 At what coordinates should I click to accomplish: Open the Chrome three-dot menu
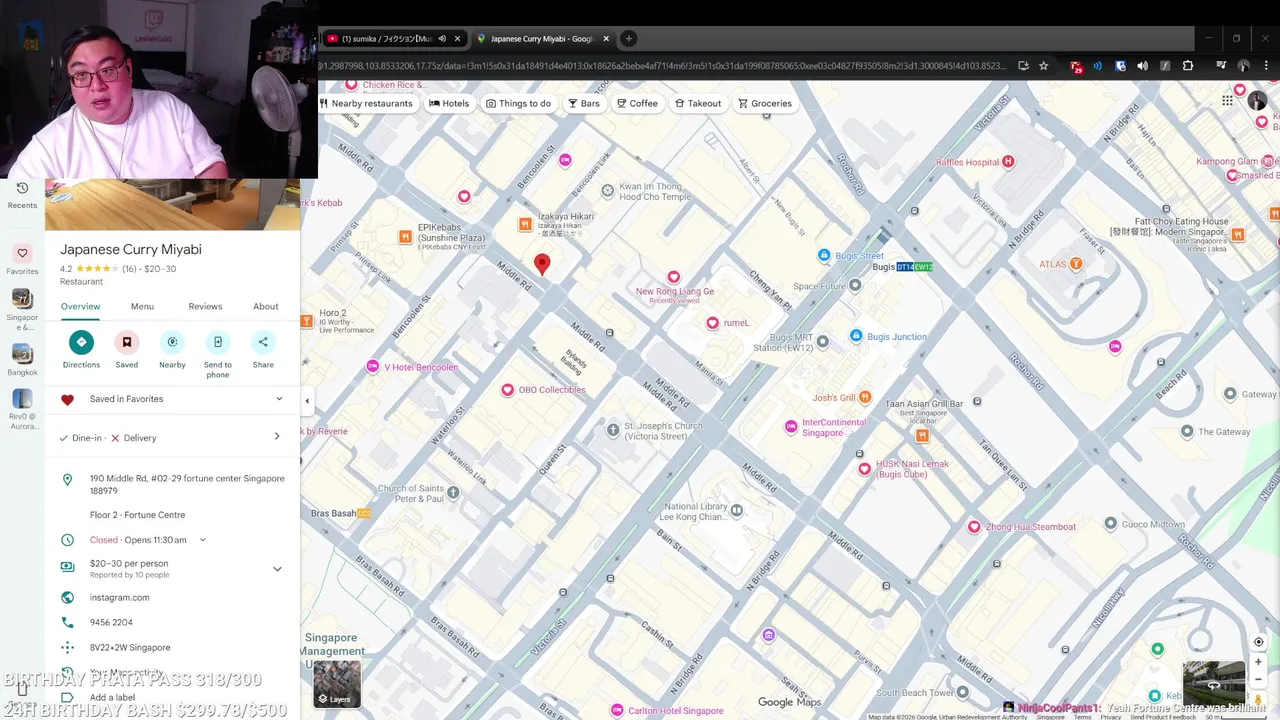[x=1267, y=66]
